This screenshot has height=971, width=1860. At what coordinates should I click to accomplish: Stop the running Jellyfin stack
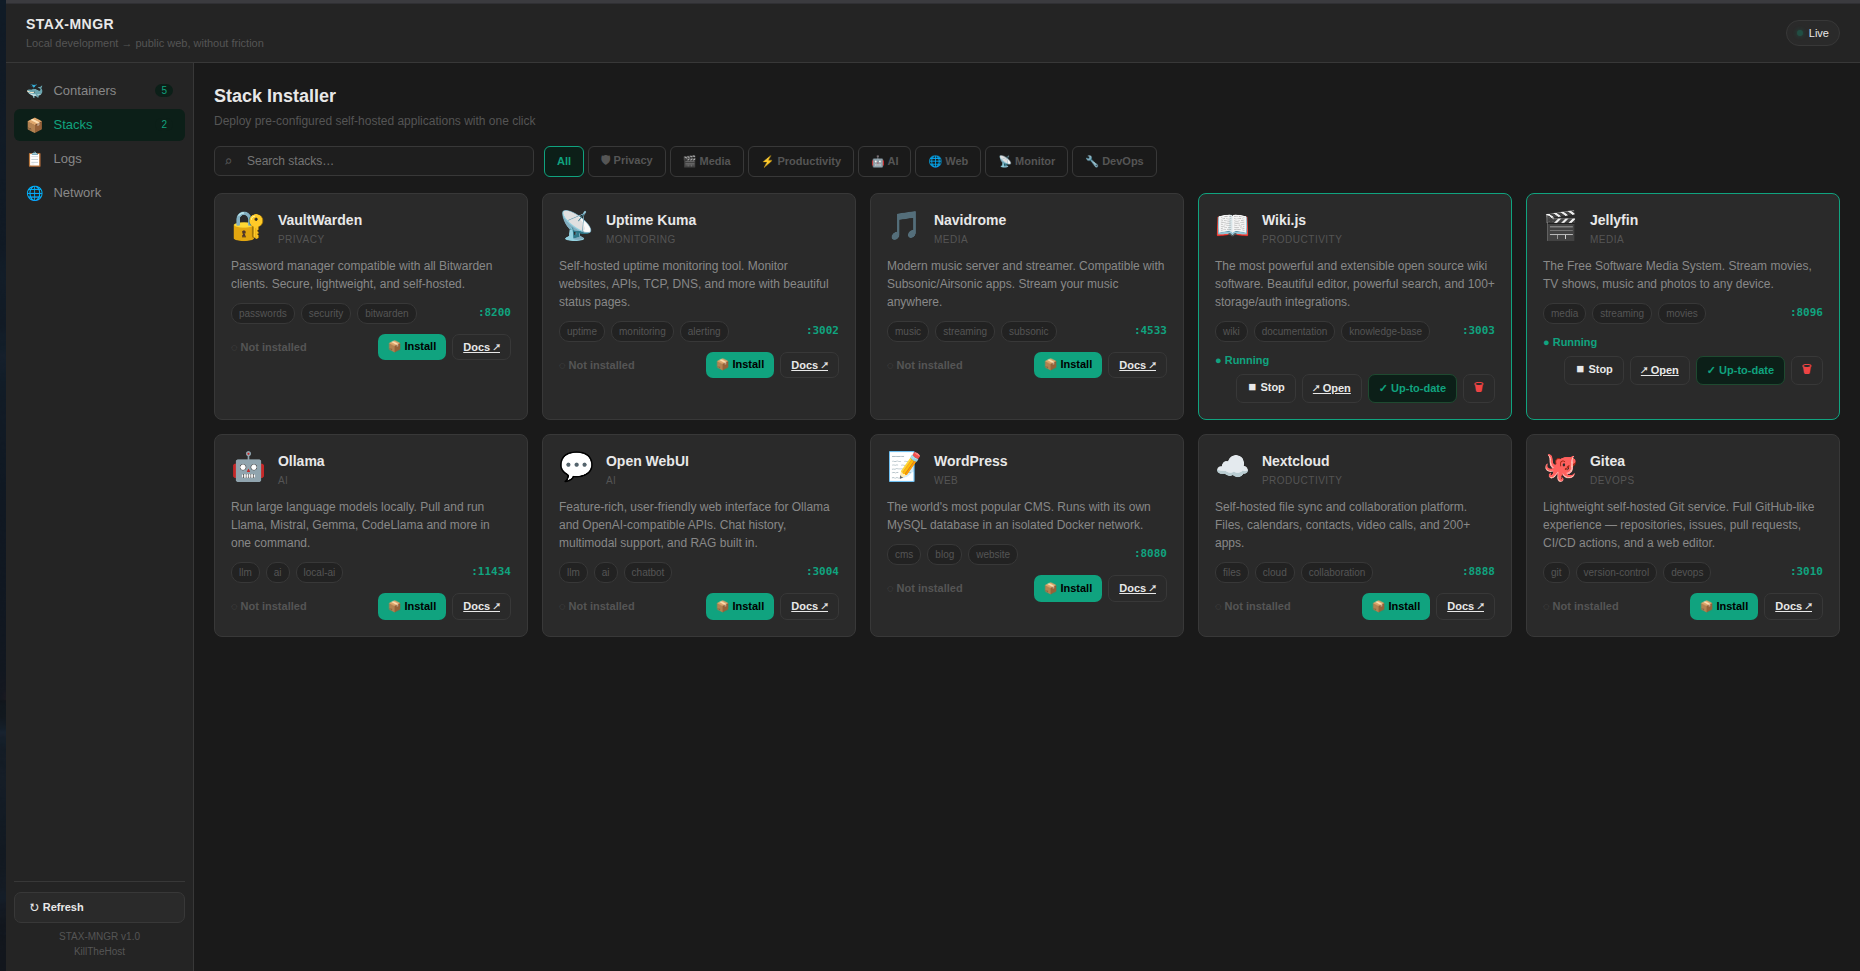click(1593, 369)
